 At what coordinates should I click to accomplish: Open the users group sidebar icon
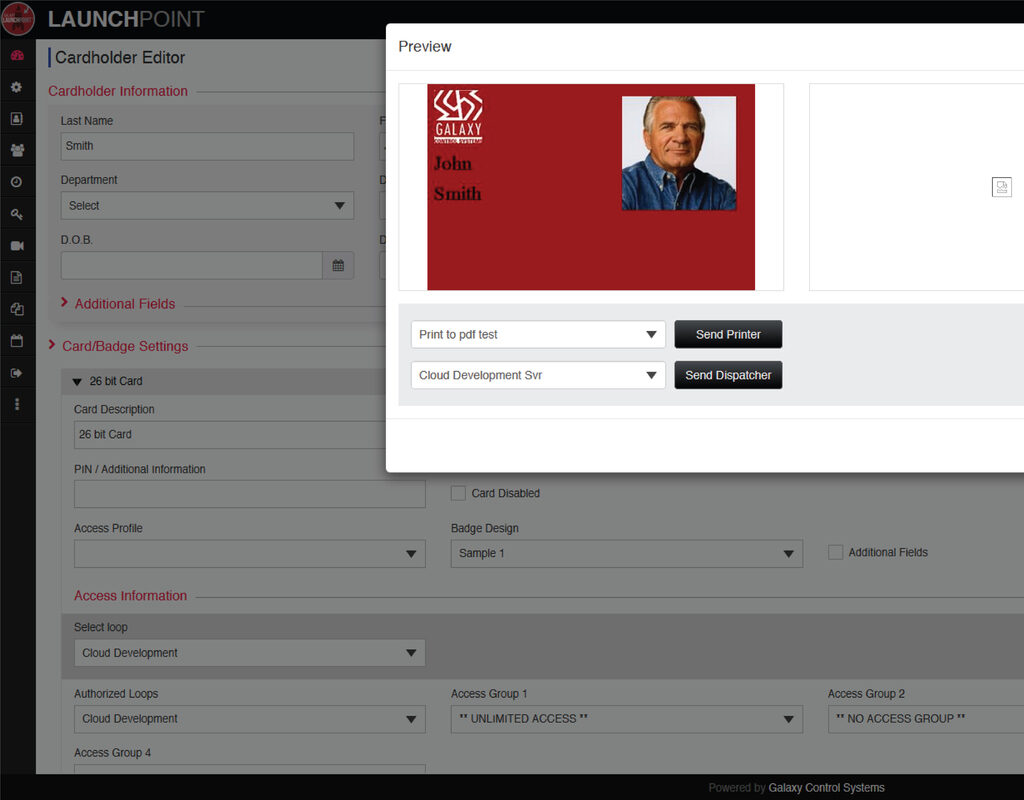click(16, 151)
